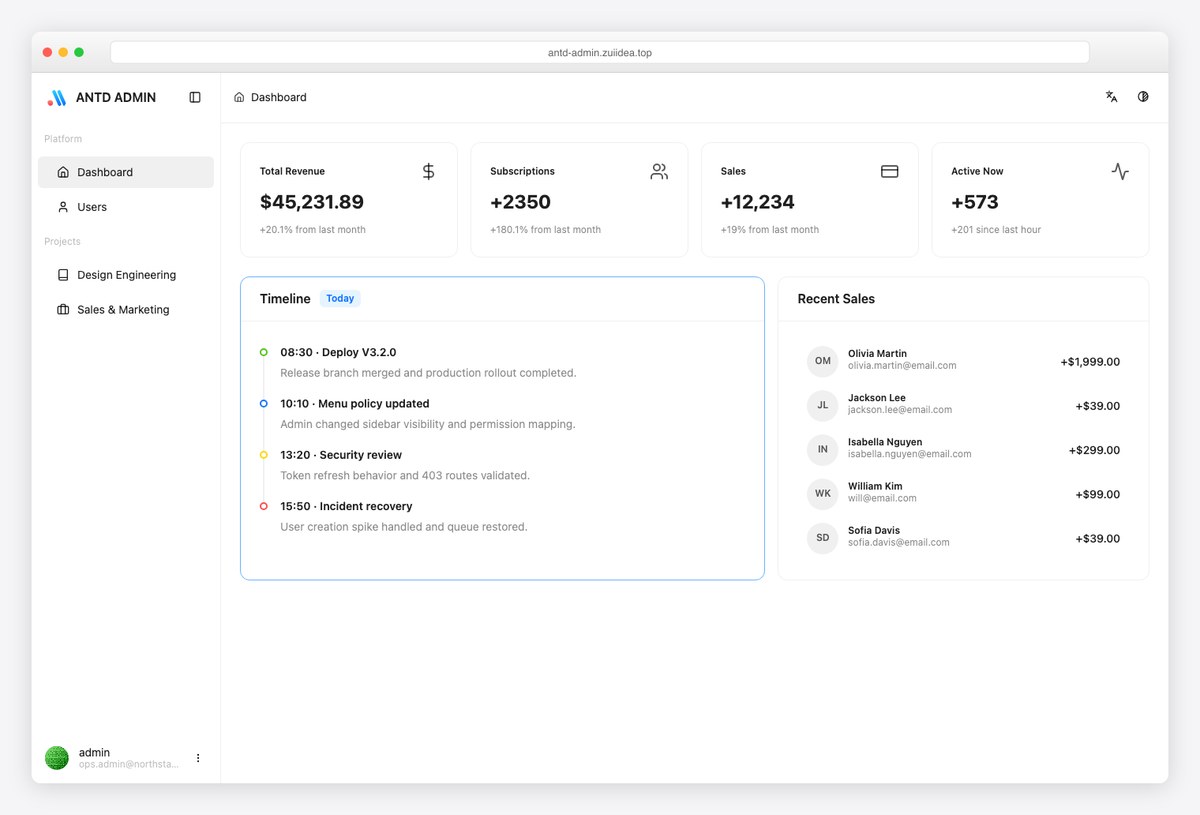Click the dollar sign icon on Total Revenue
The height and width of the screenshot is (815, 1200).
pyautogui.click(x=428, y=171)
